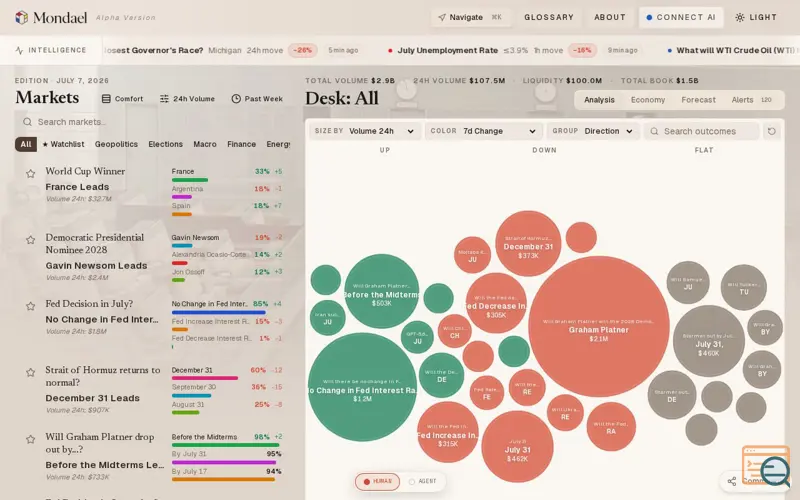Star the Fed Decision in July market
Screen dimensions: 800x500
(31, 306)
